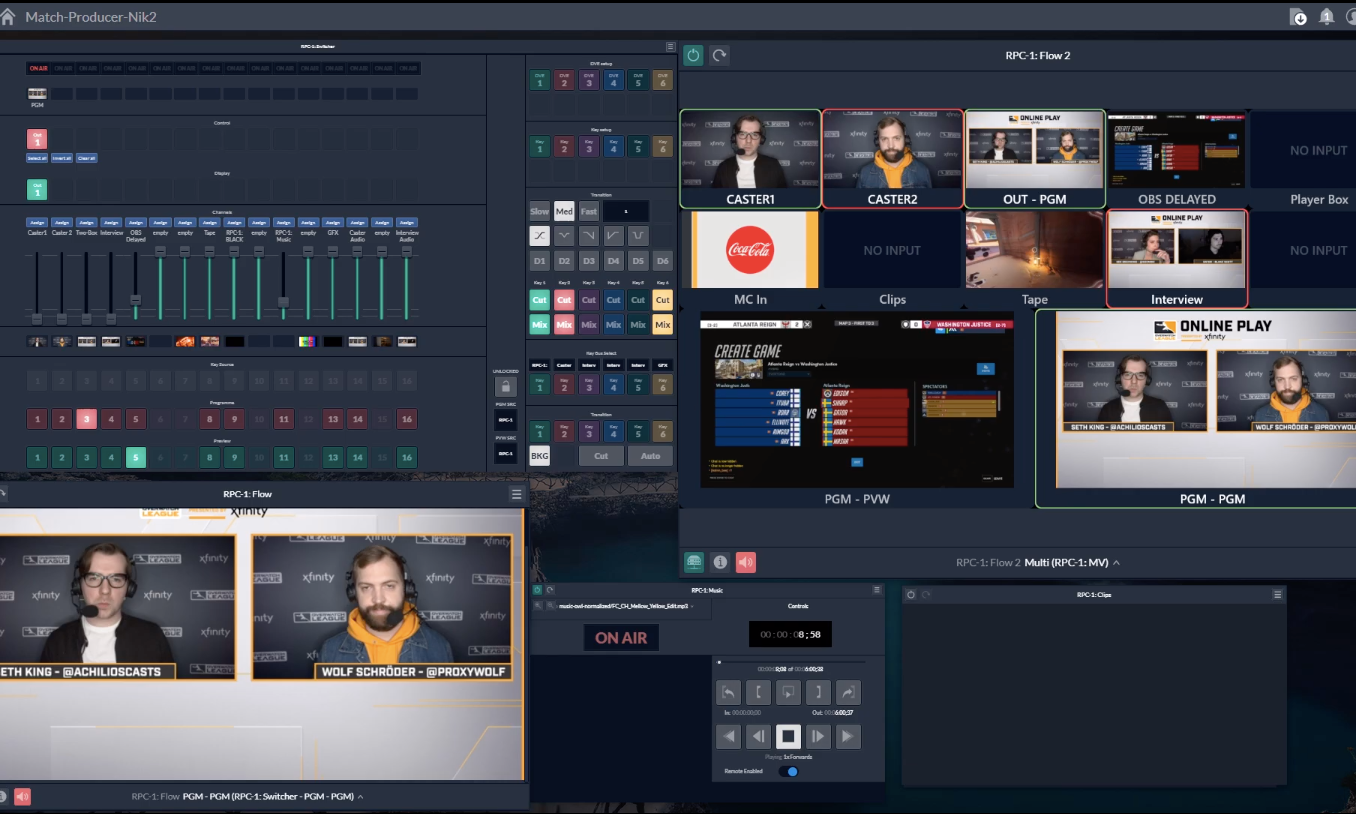Collapse the RPC-1: Flow 2 Multi panel

pyautogui.click(x=1118, y=562)
